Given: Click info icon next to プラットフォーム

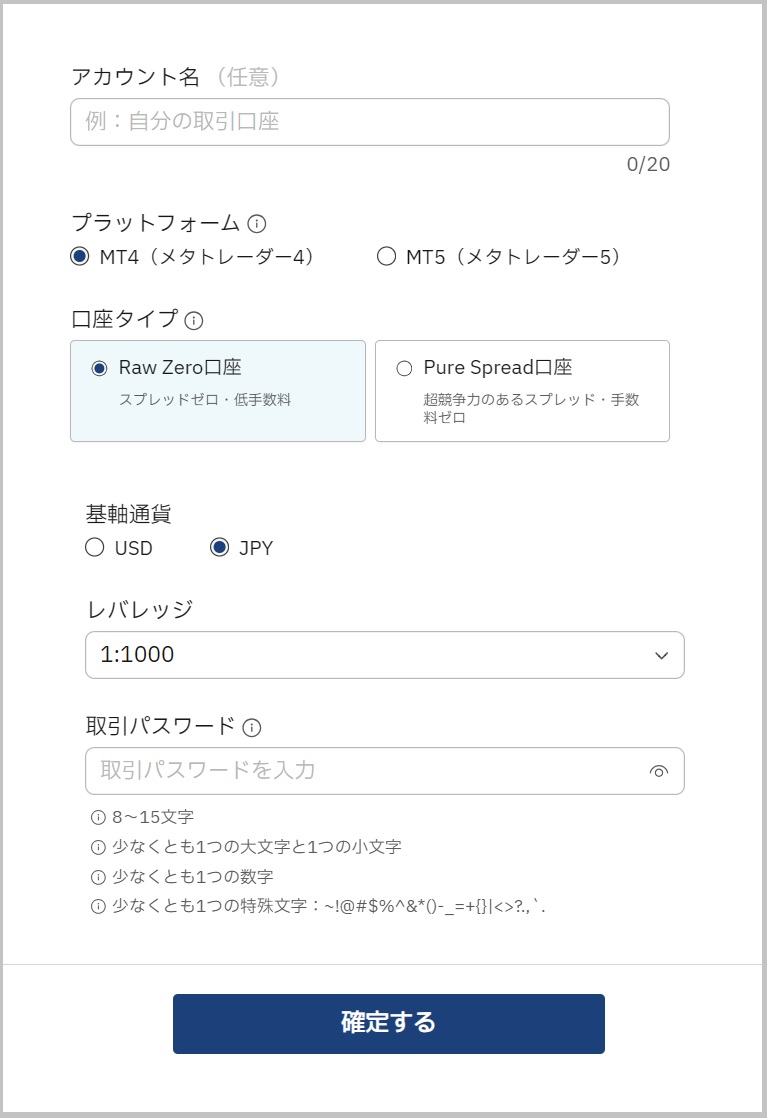Looking at the screenshot, I should point(257,224).
